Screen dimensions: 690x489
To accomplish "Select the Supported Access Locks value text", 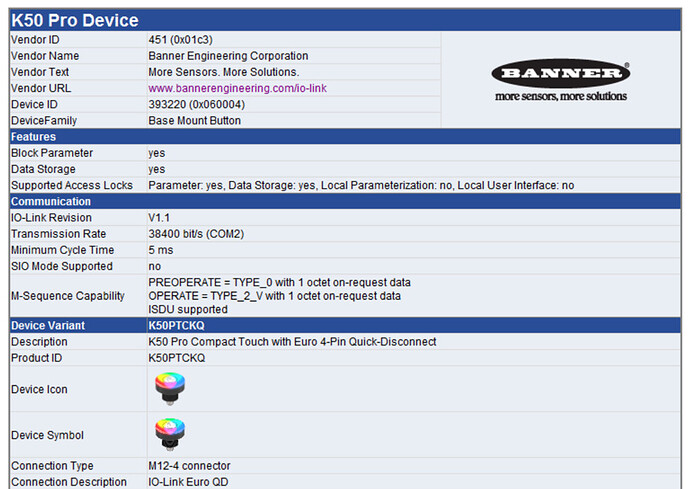I will coord(361,185).
